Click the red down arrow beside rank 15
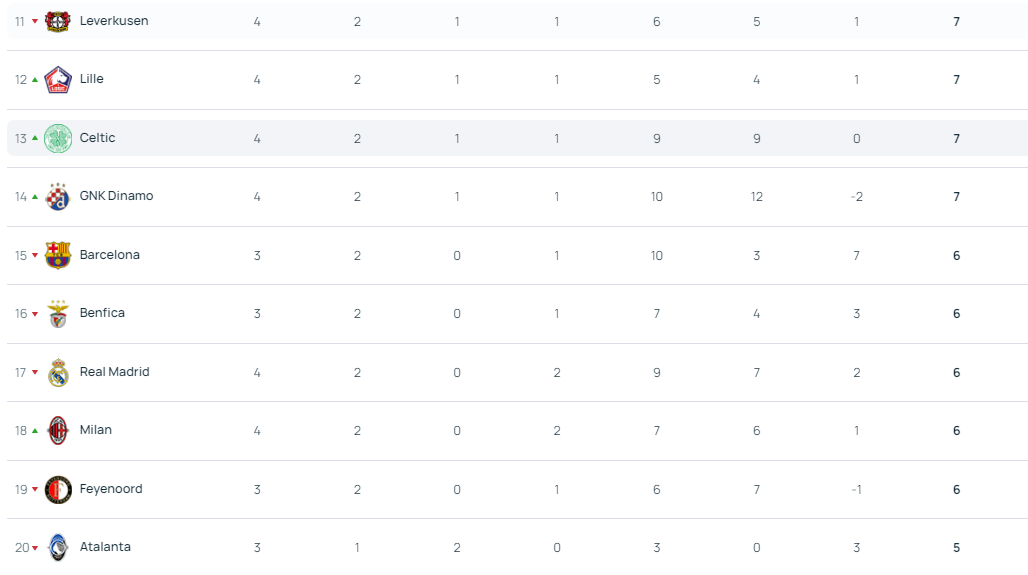Image resolution: width=1028 pixels, height=575 pixels. click(35, 256)
